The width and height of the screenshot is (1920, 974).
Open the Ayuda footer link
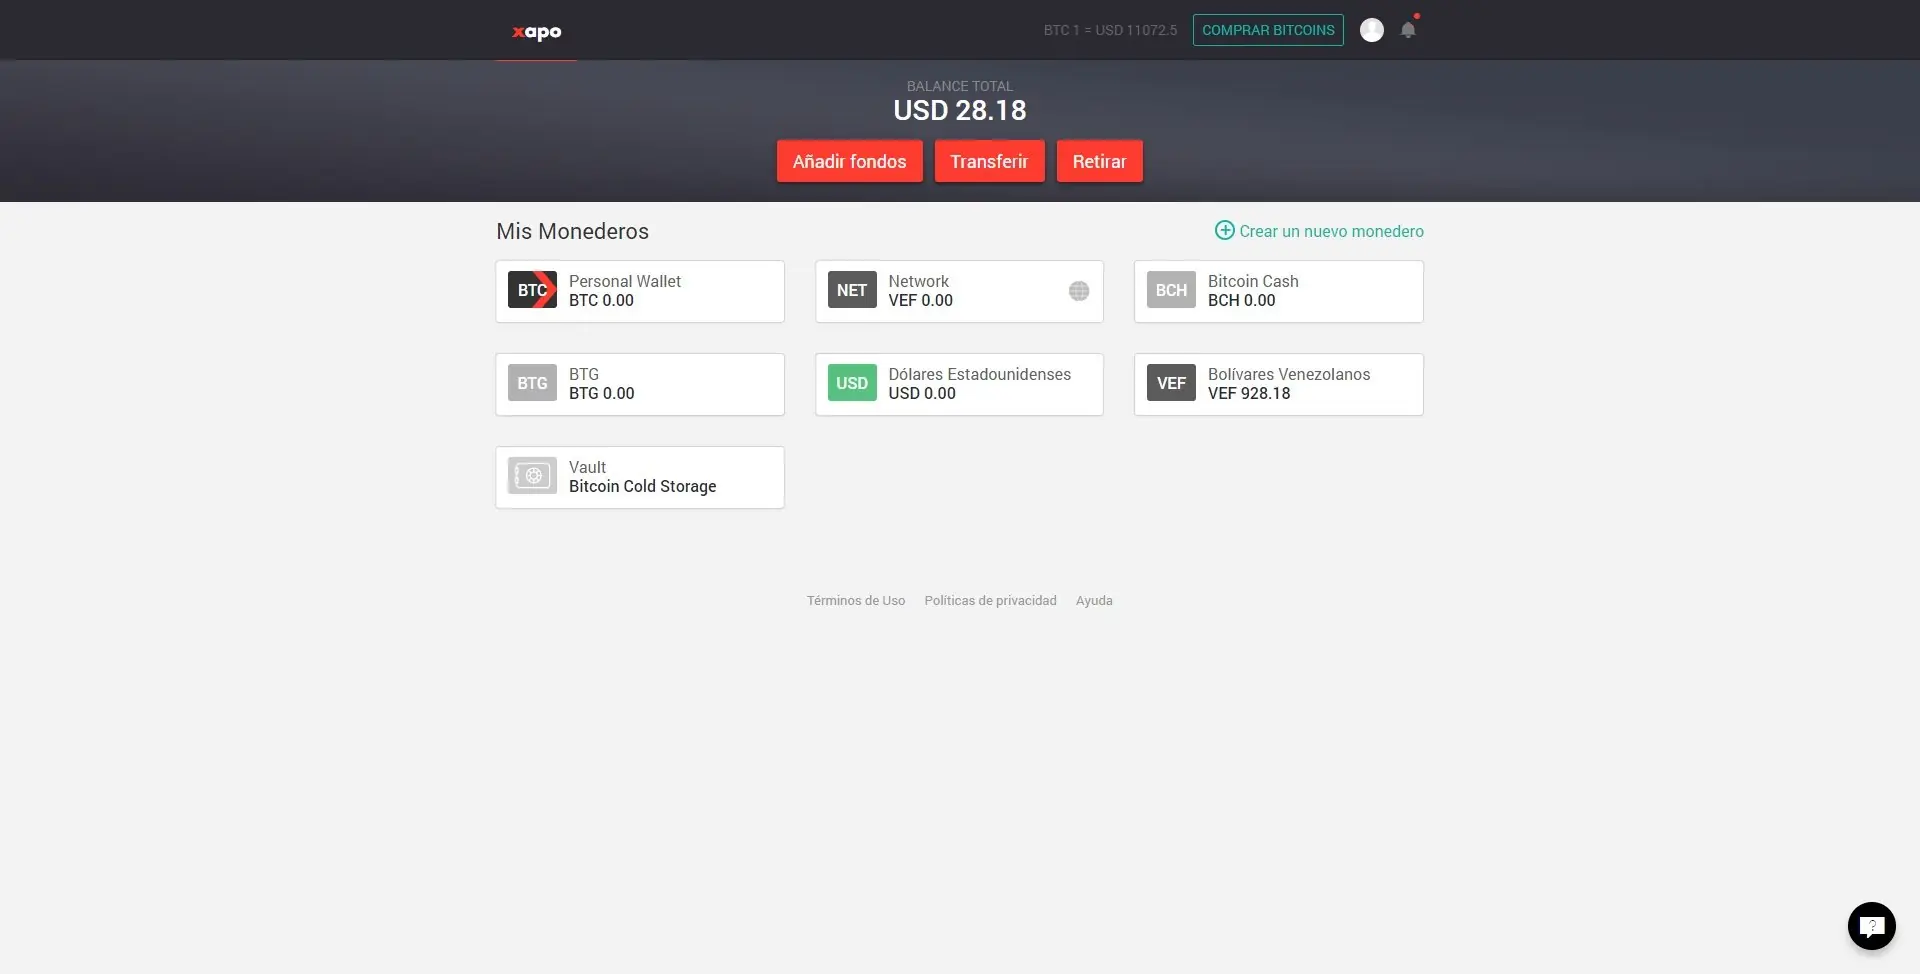click(x=1094, y=600)
